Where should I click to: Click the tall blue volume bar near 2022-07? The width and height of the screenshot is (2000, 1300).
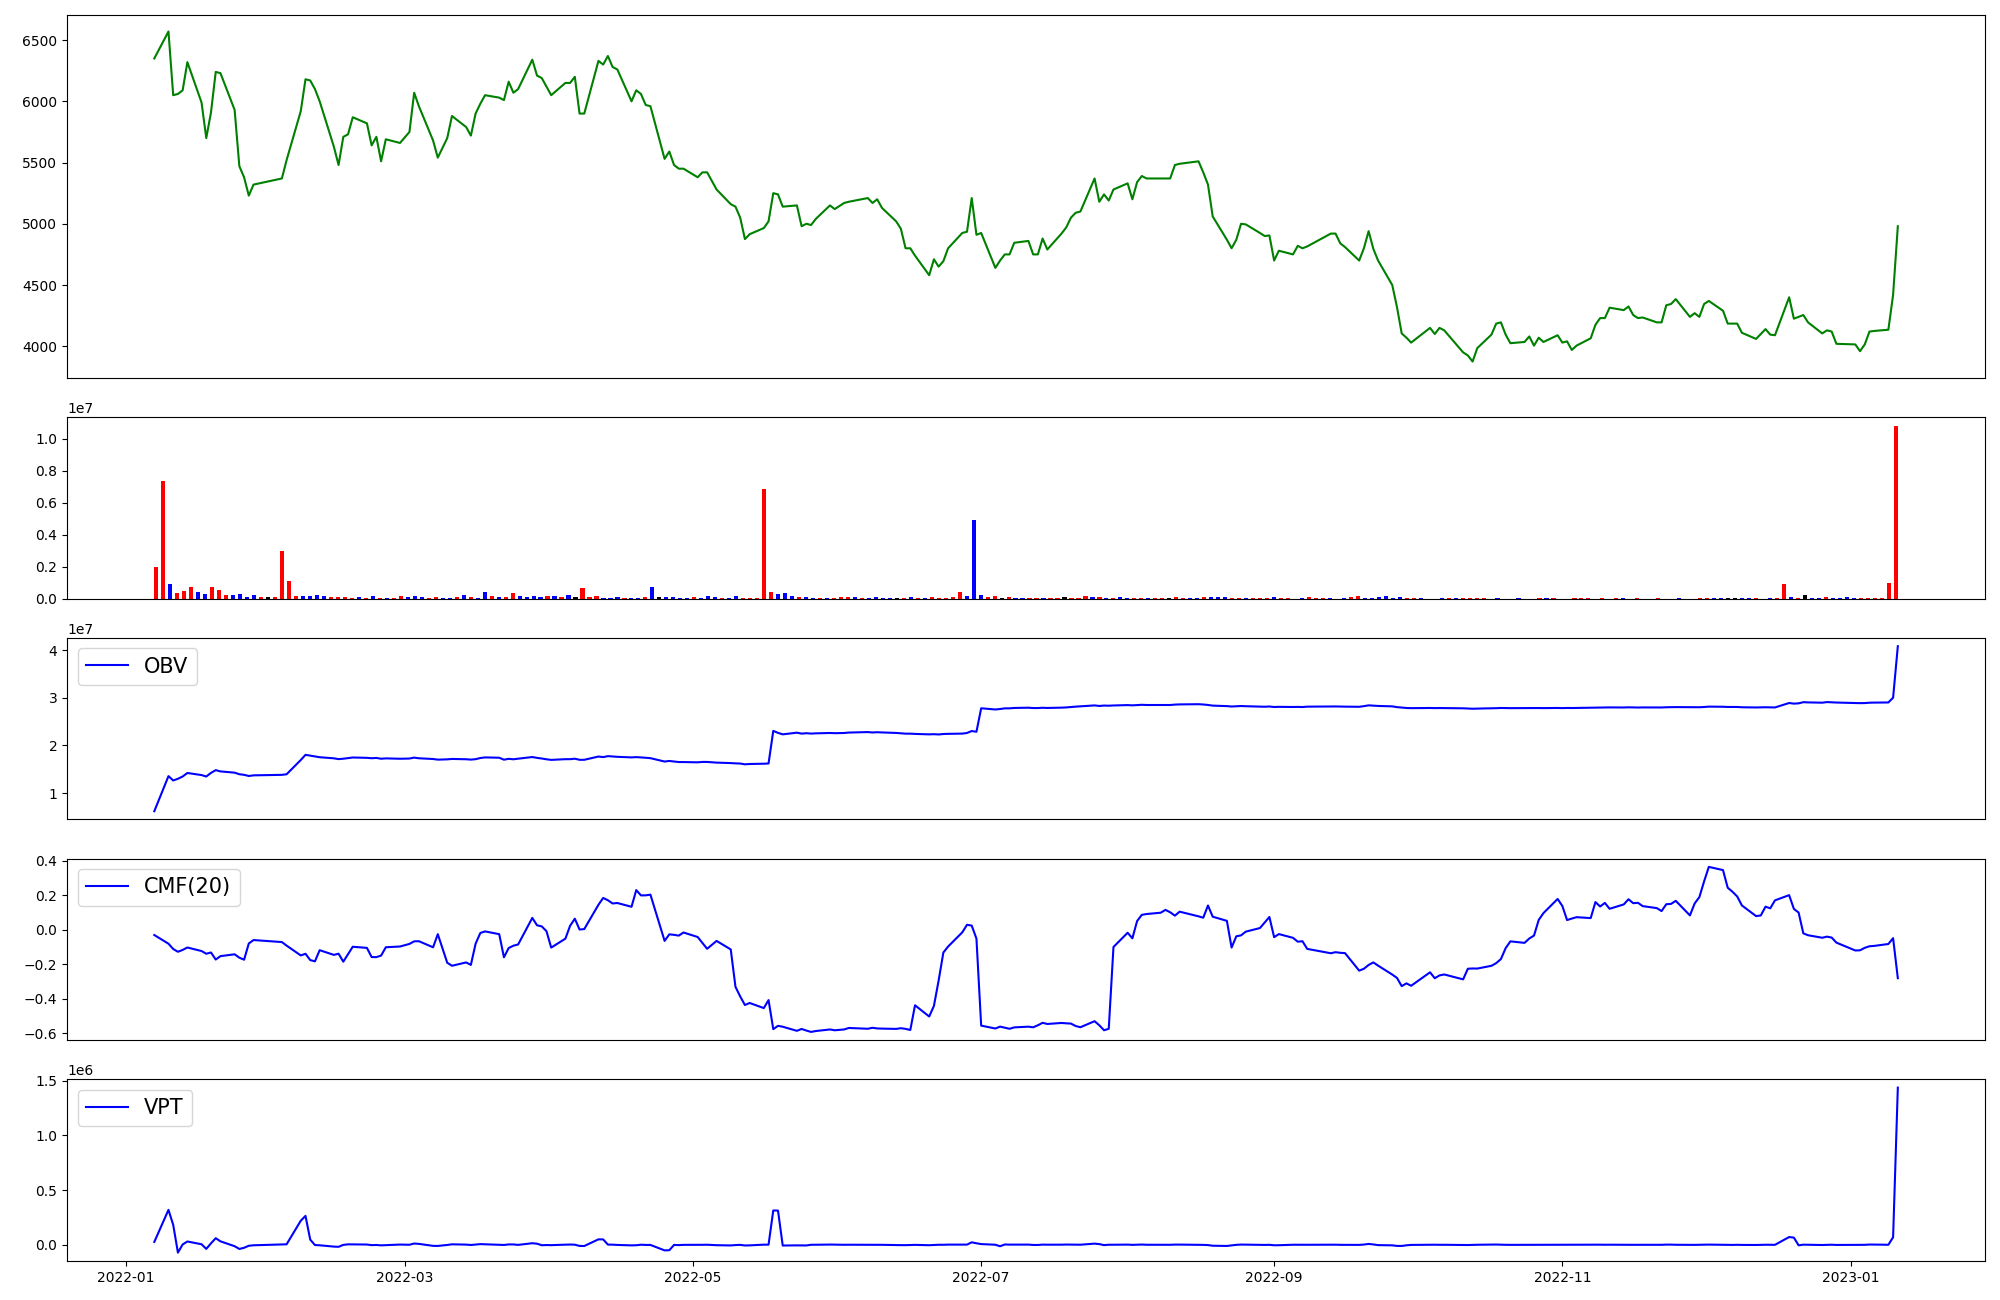click(x=974, y=559)
